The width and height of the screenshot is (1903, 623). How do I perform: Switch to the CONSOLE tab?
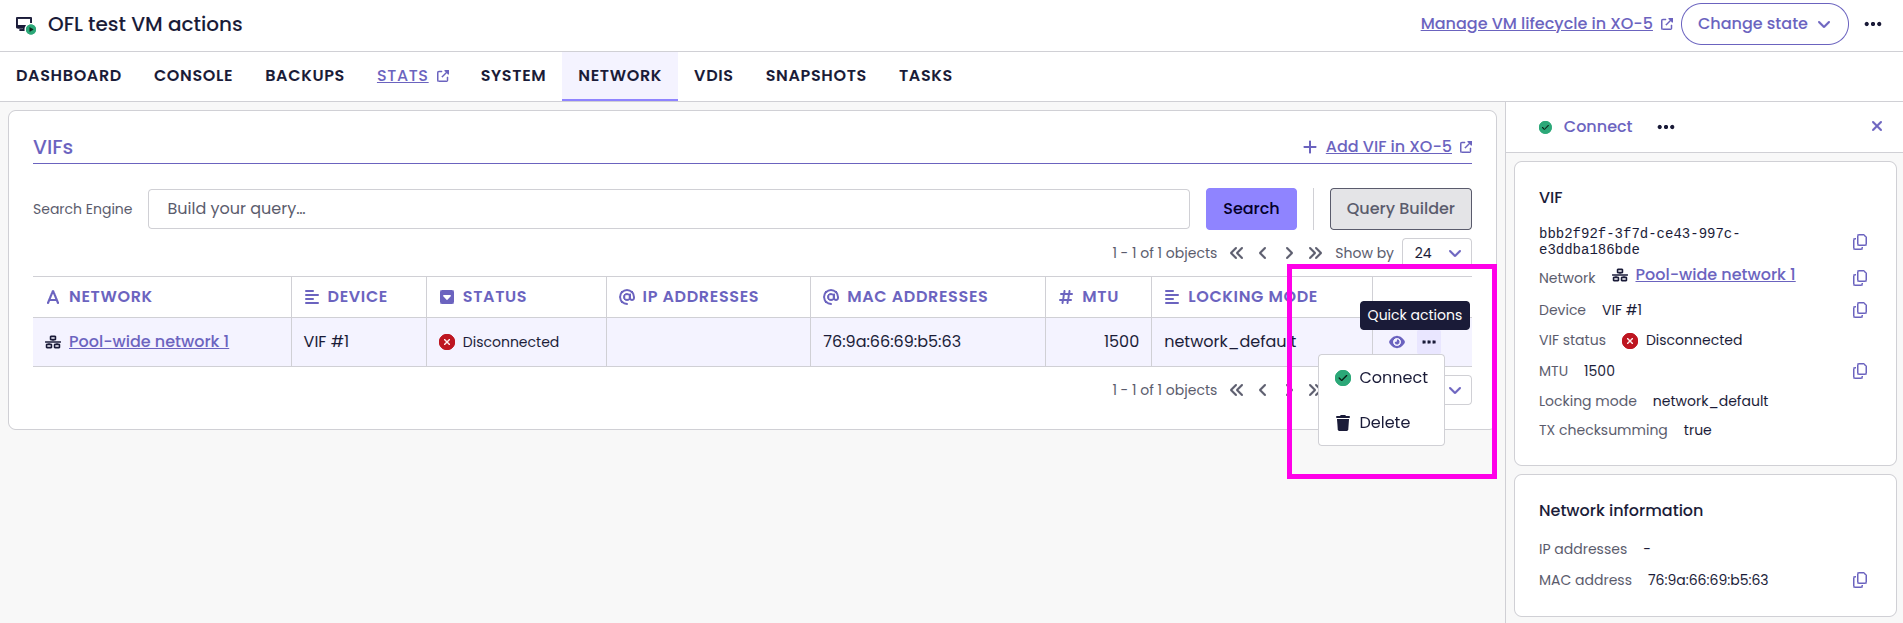pos(193,76)
